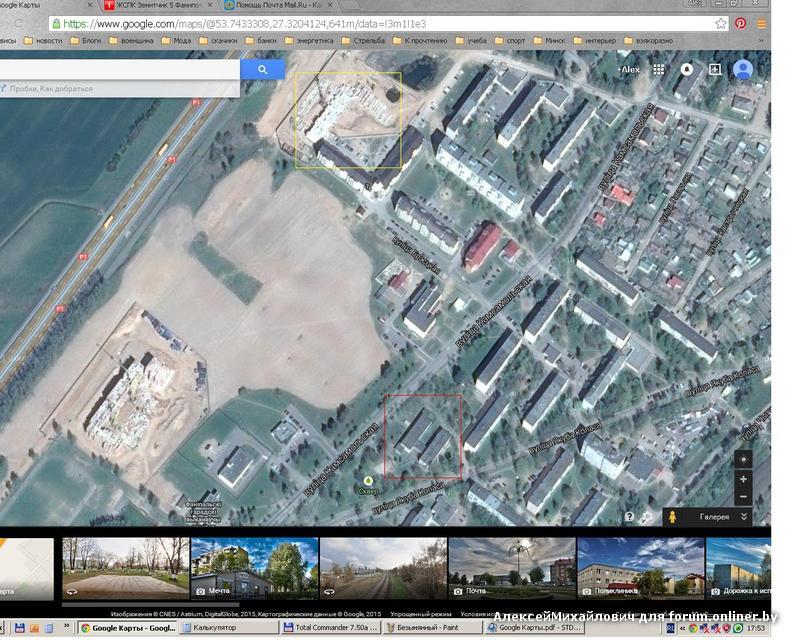The width and height of the screenshot is (800, 640).
Task: Open the К прочтению bookmarks folder
Action: (x=420, y=40)
